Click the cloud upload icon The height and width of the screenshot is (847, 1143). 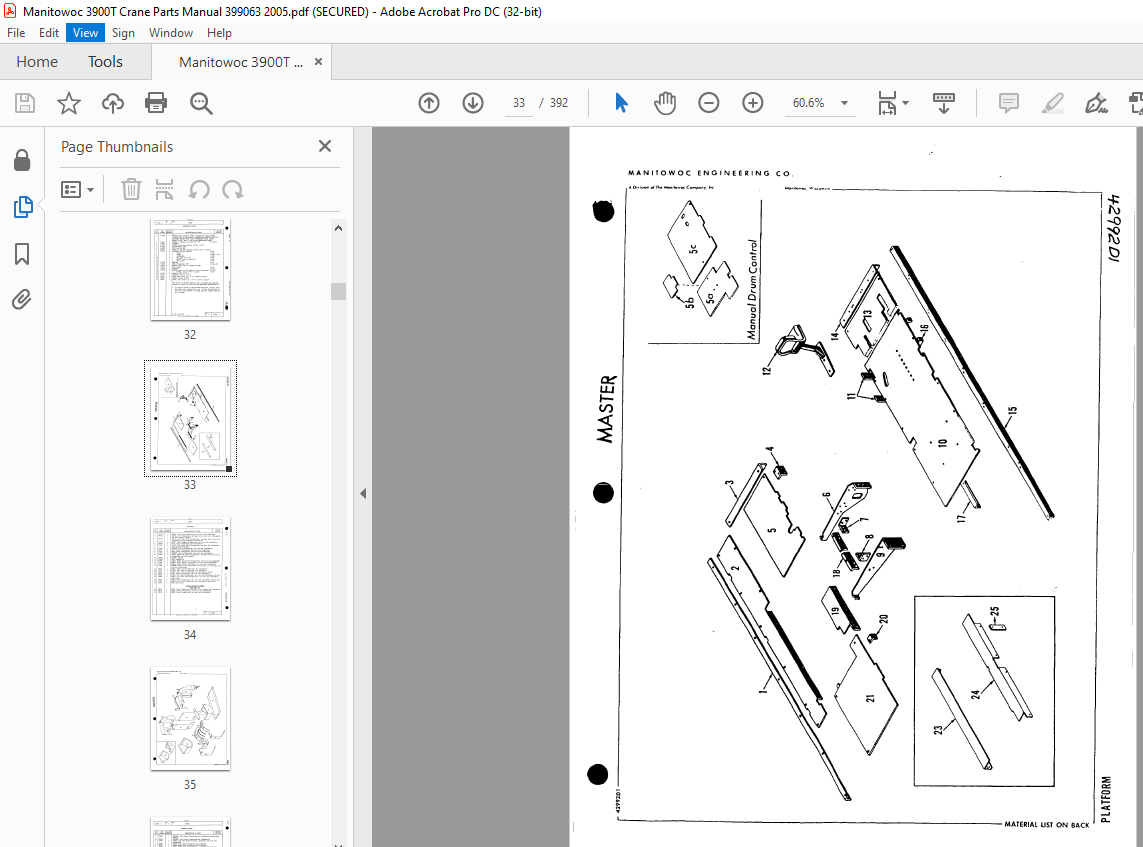coord(112,103)
